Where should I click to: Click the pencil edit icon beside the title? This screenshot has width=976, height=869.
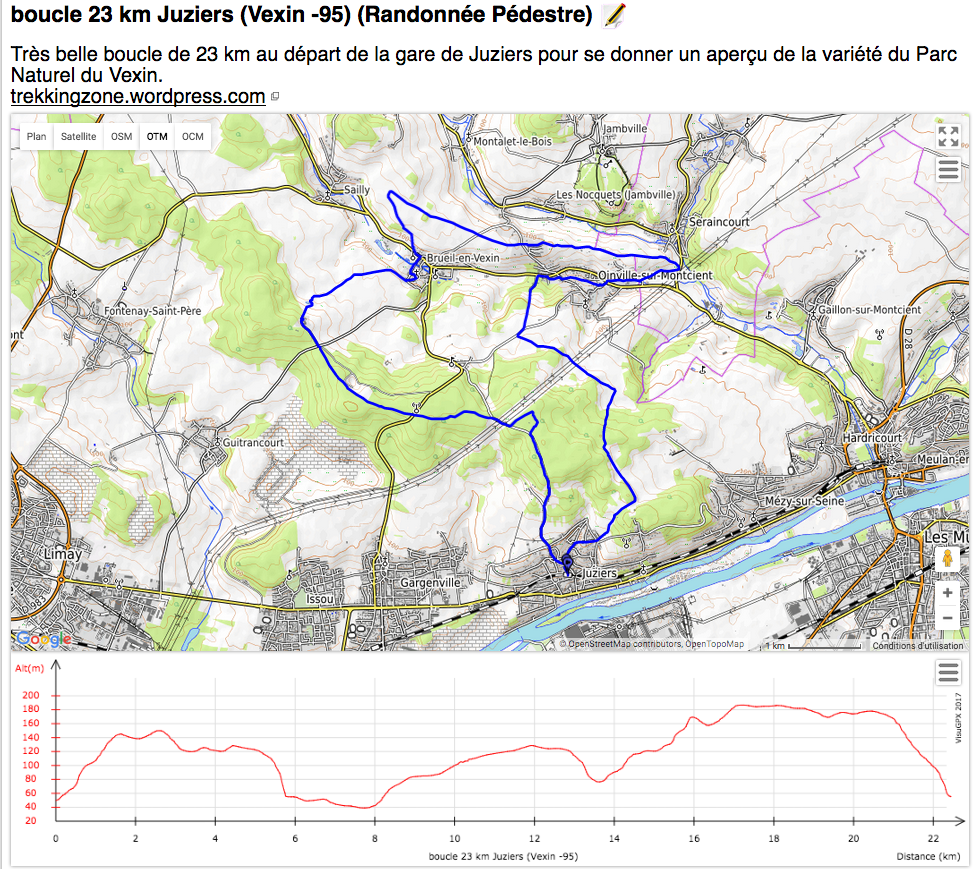click(616, 15)
